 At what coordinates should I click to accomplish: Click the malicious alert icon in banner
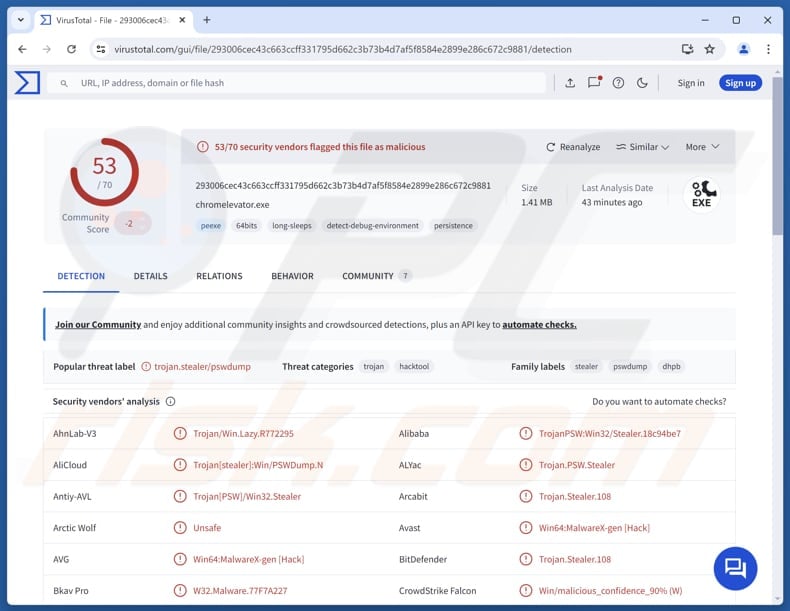point(203,147)
